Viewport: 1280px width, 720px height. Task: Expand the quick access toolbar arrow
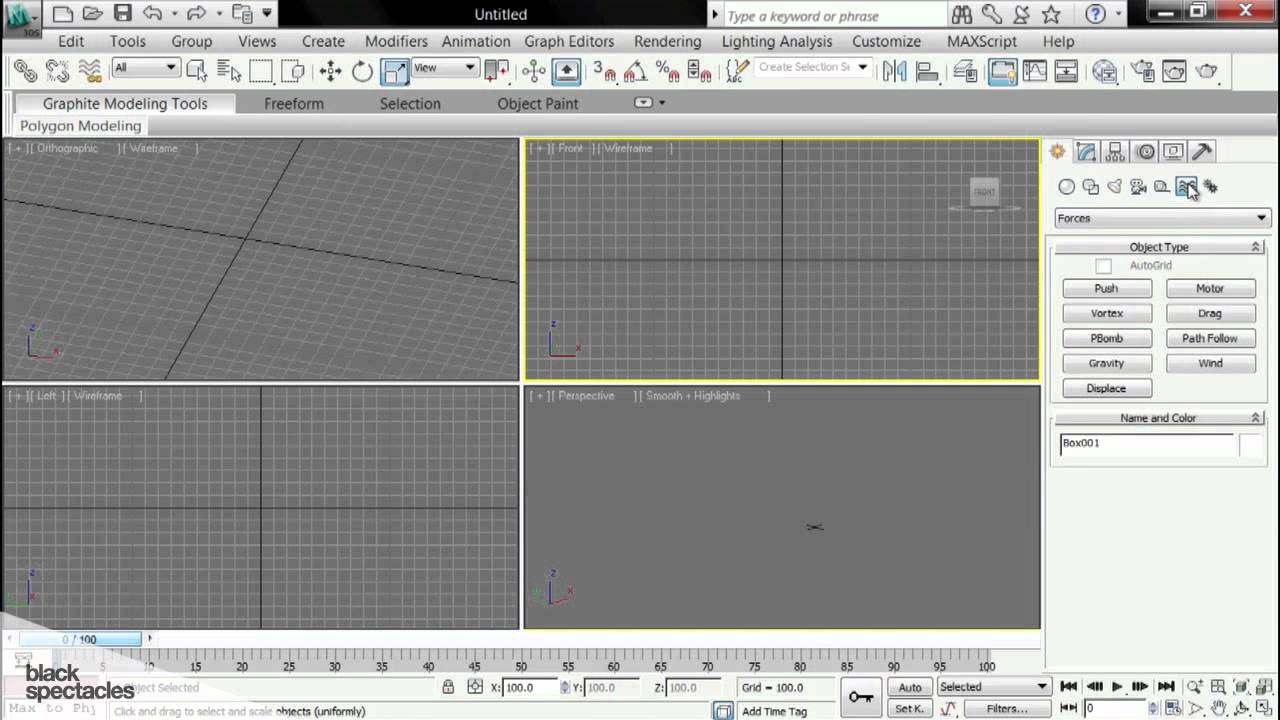[x=267, y=14]
